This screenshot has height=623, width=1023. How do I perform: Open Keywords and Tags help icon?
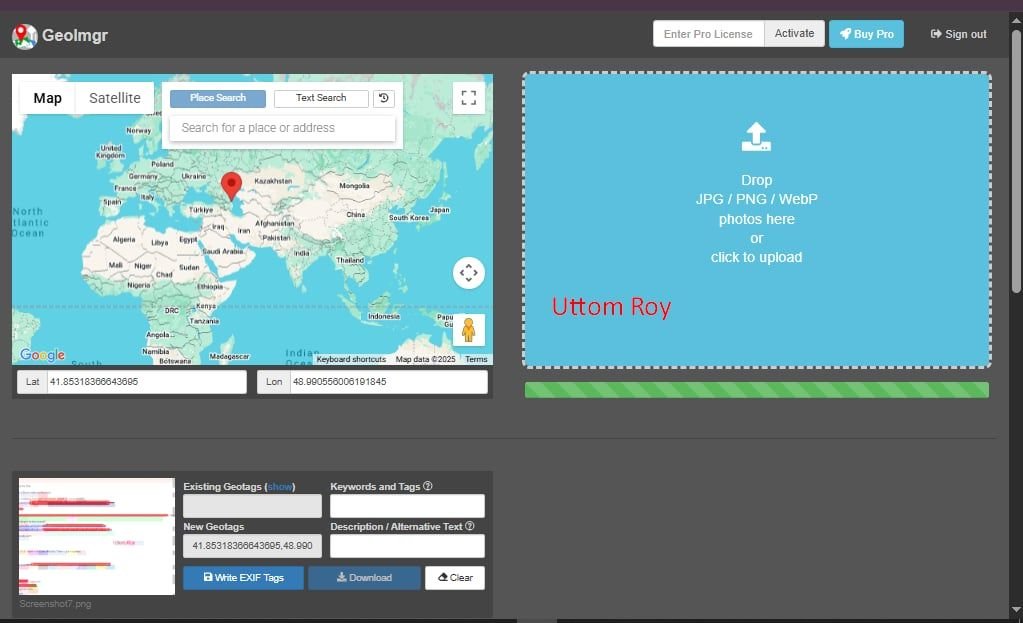click(x=428, y=486)
